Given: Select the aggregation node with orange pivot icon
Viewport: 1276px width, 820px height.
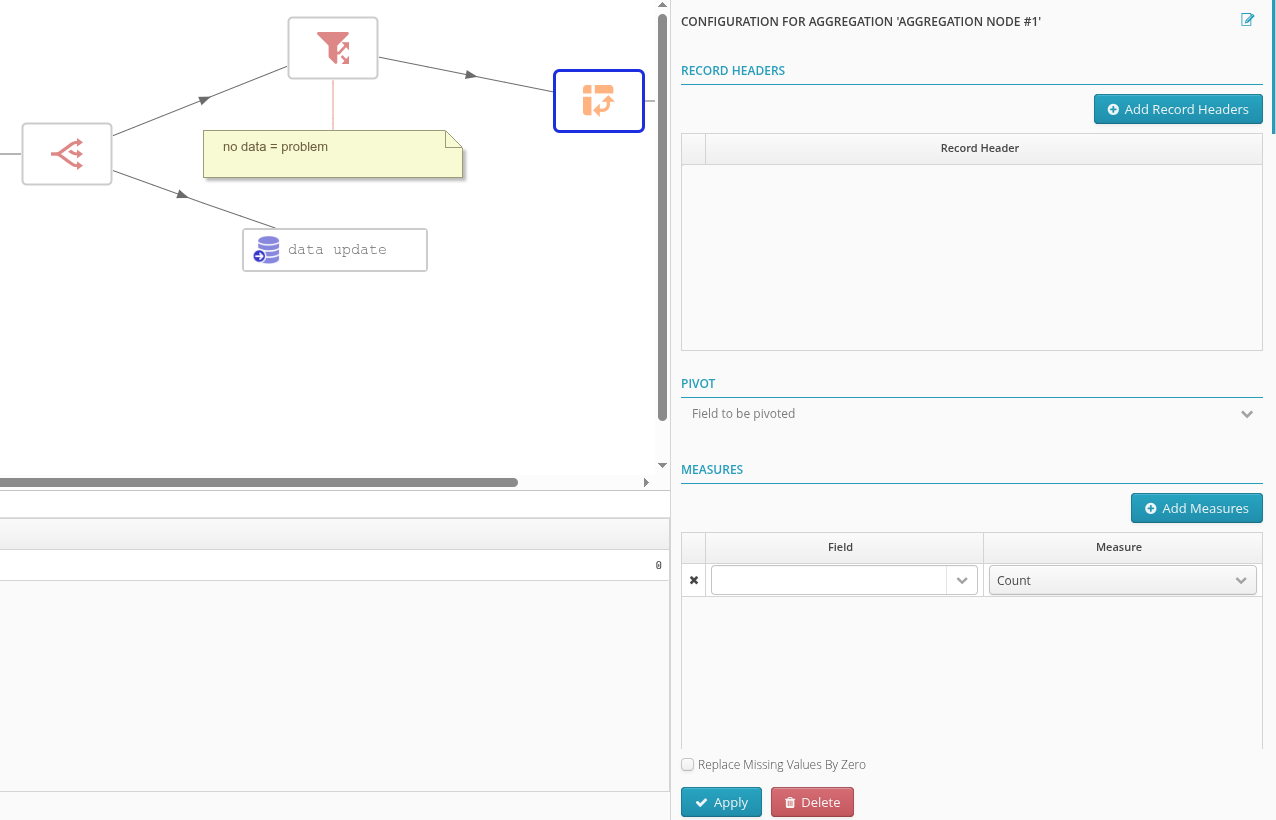Looking at the screenshot, I should [x=599, y=101].
